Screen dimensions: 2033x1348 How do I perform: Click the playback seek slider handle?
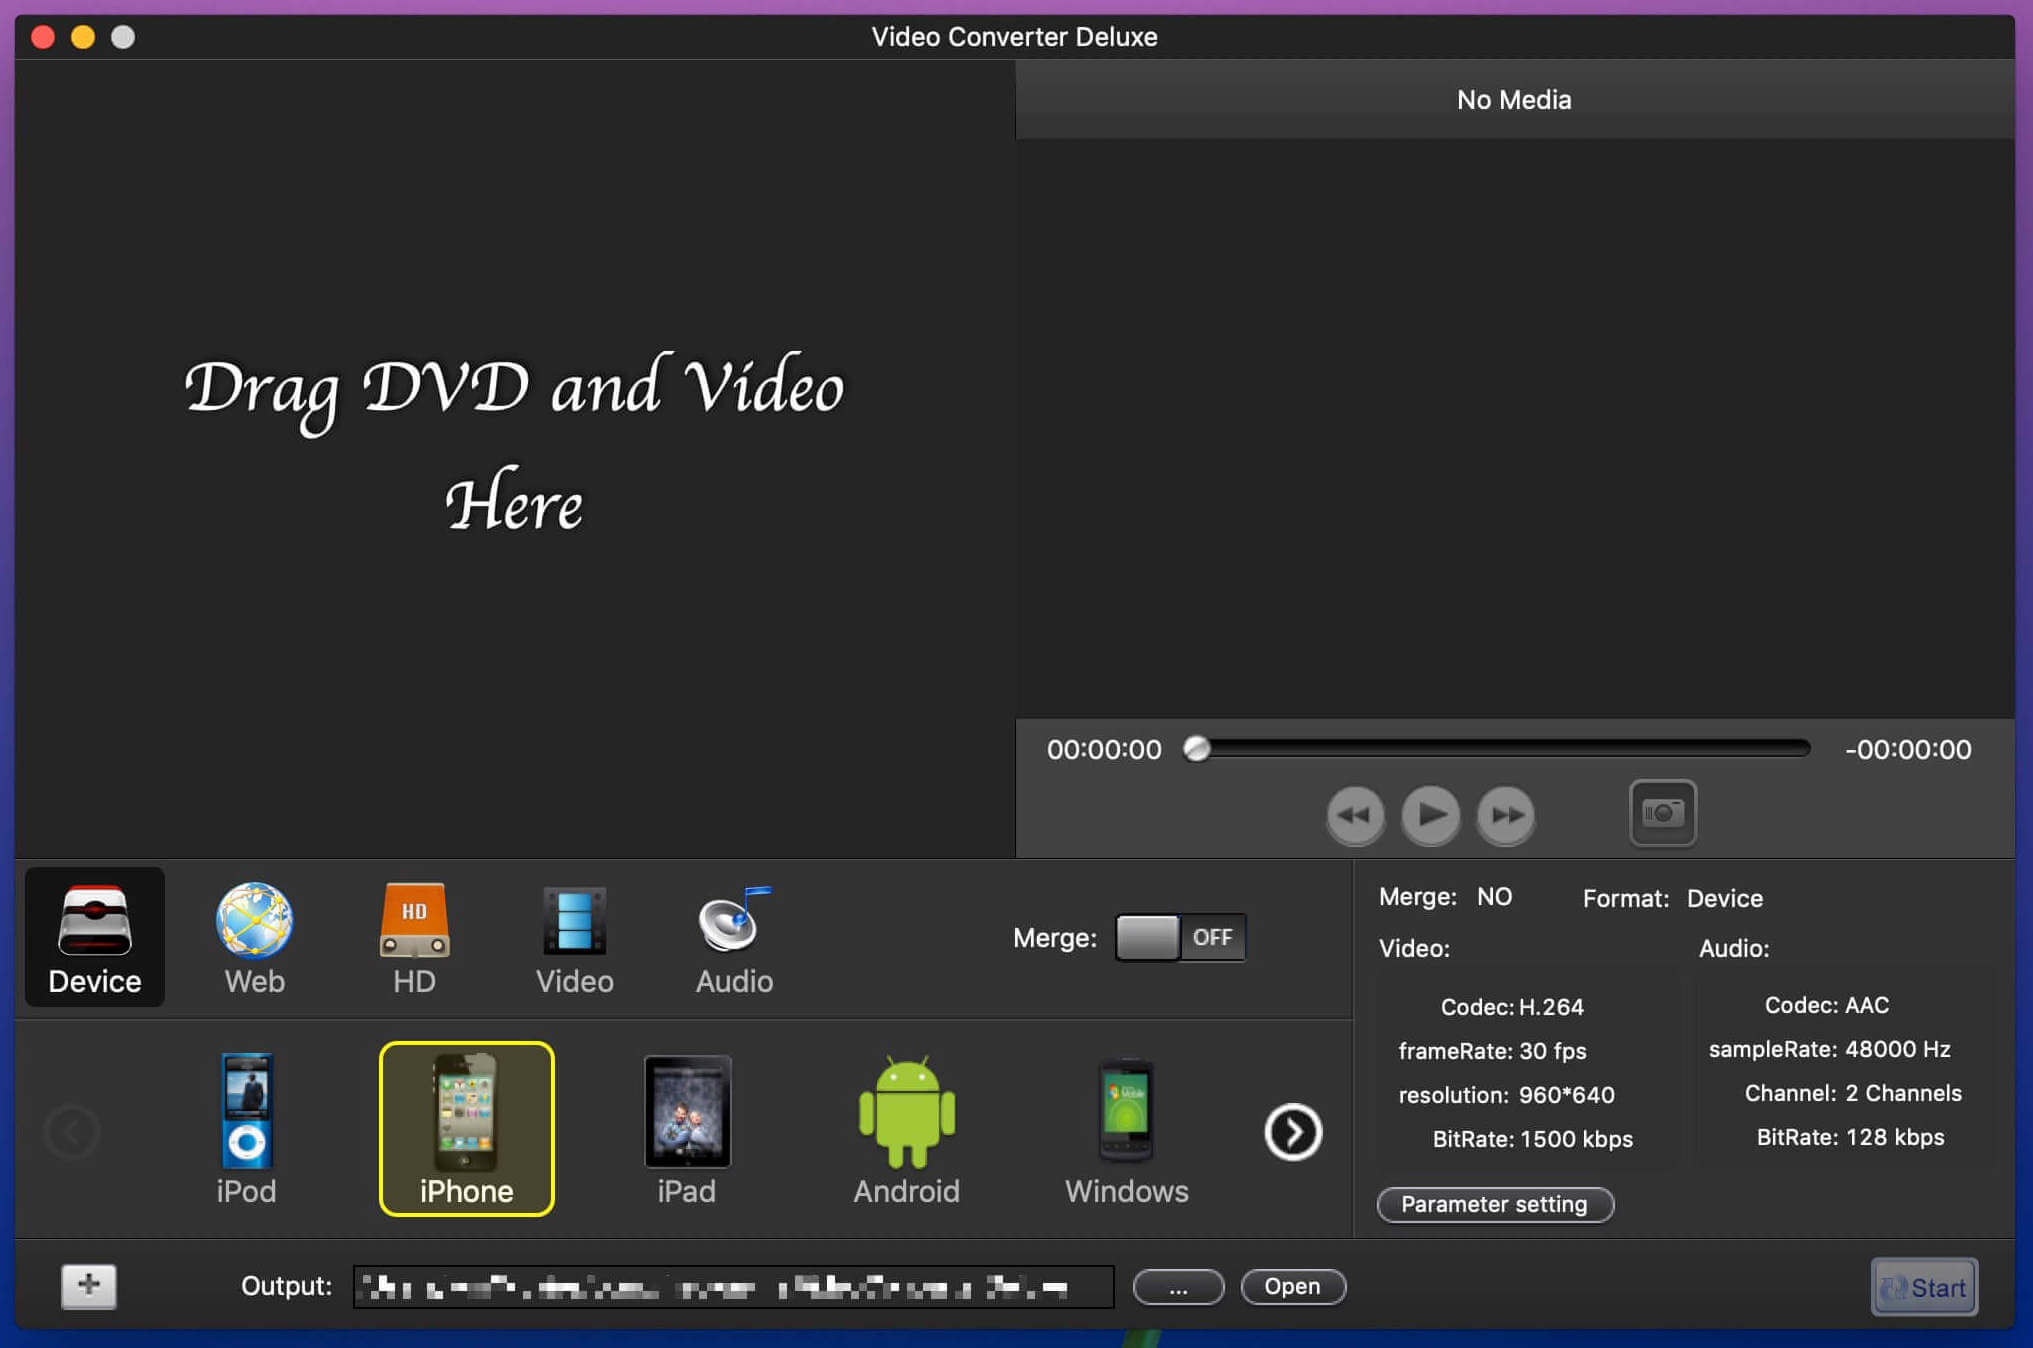(x=1196, y=748)
